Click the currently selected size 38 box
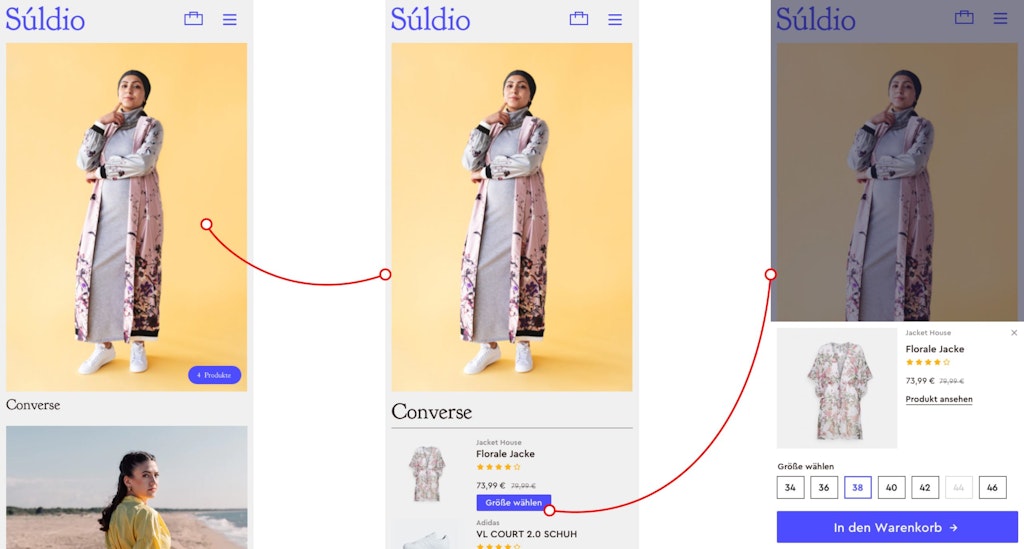The height and width of the screenshot is (549, 1024). (x=857, y=488)
